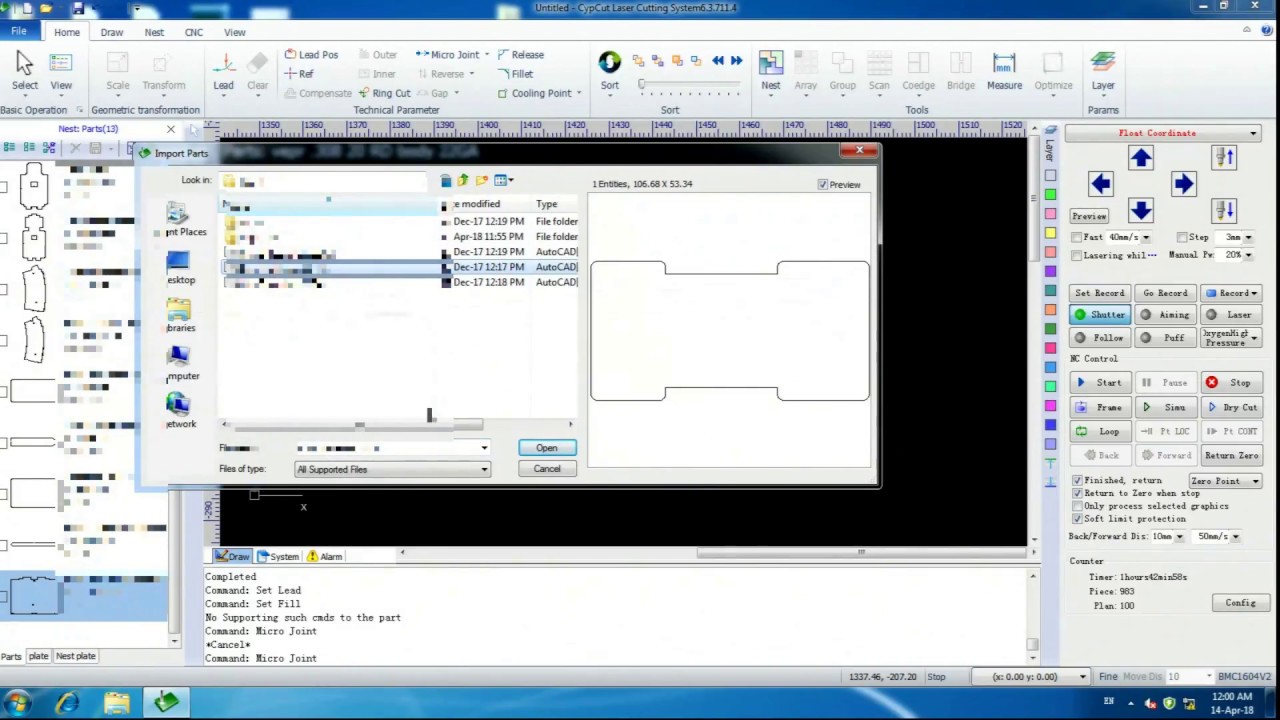Switch to the Nest ribbon tab

(154, 32)
